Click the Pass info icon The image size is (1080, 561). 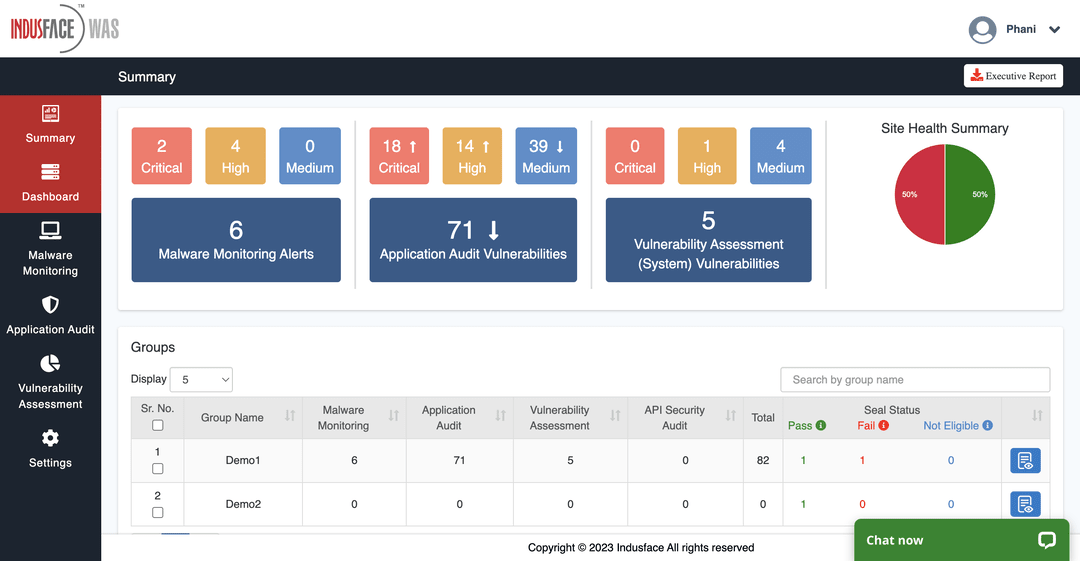[x=821, y=425]
